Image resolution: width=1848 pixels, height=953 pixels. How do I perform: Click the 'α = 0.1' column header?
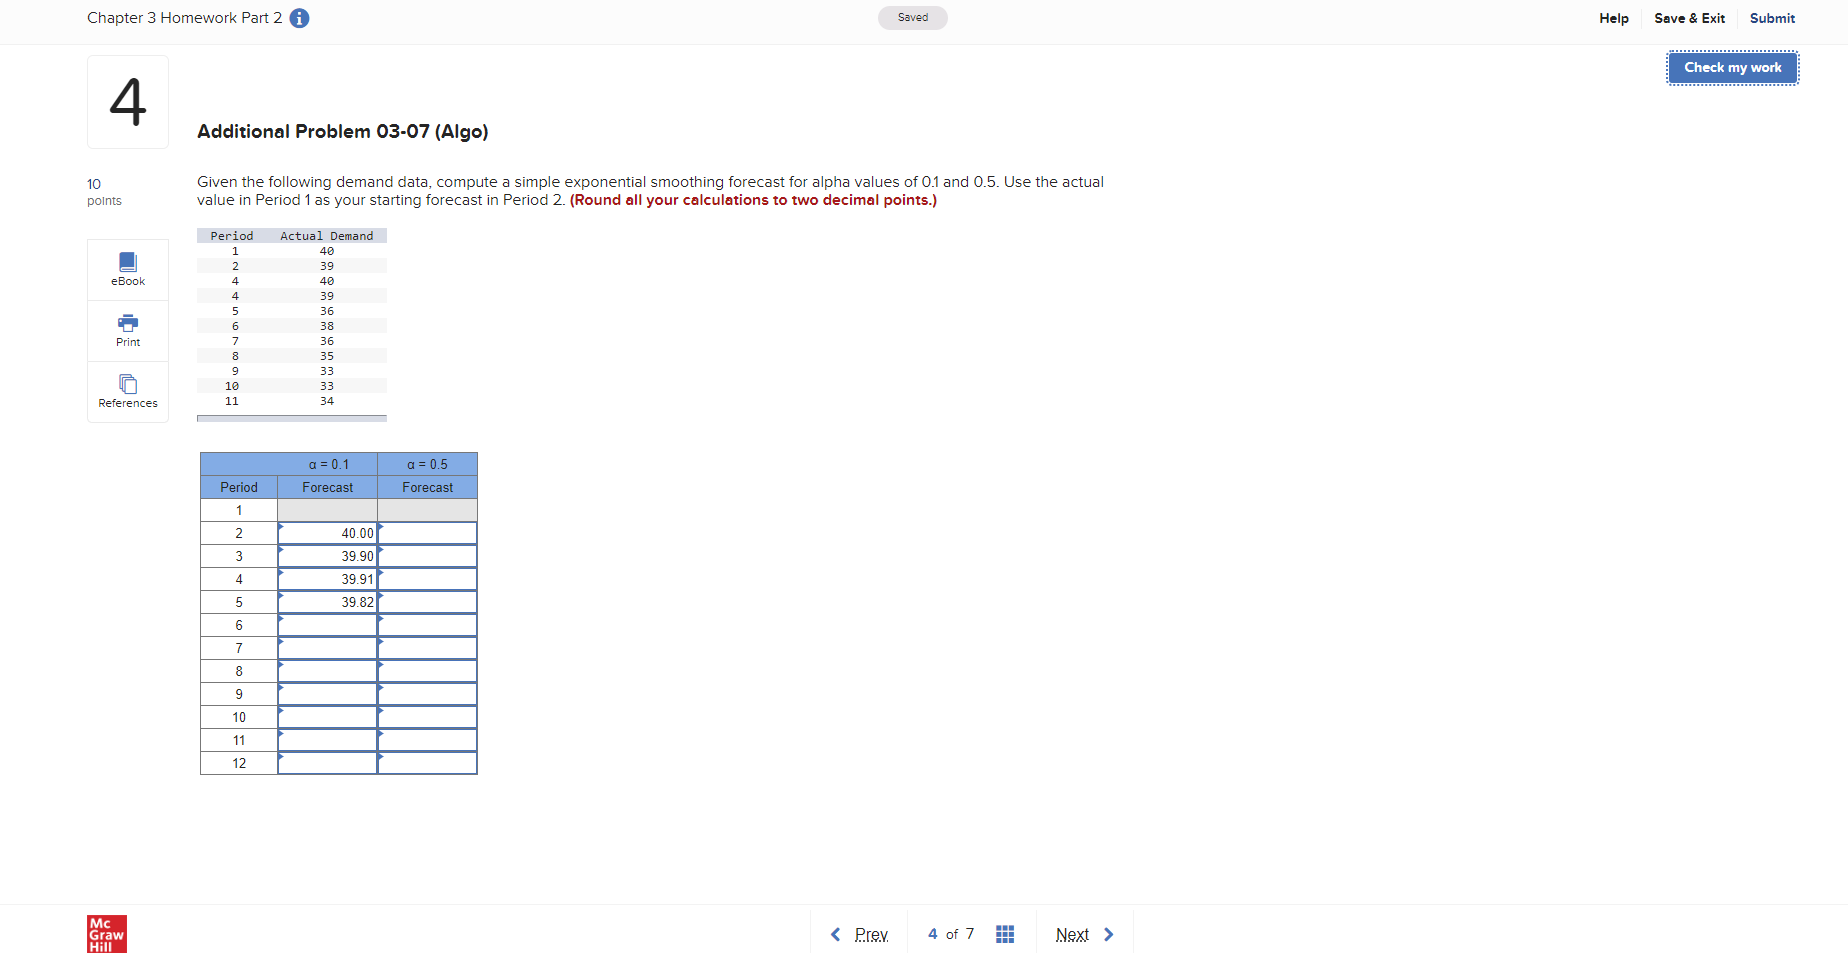[328, 464]
